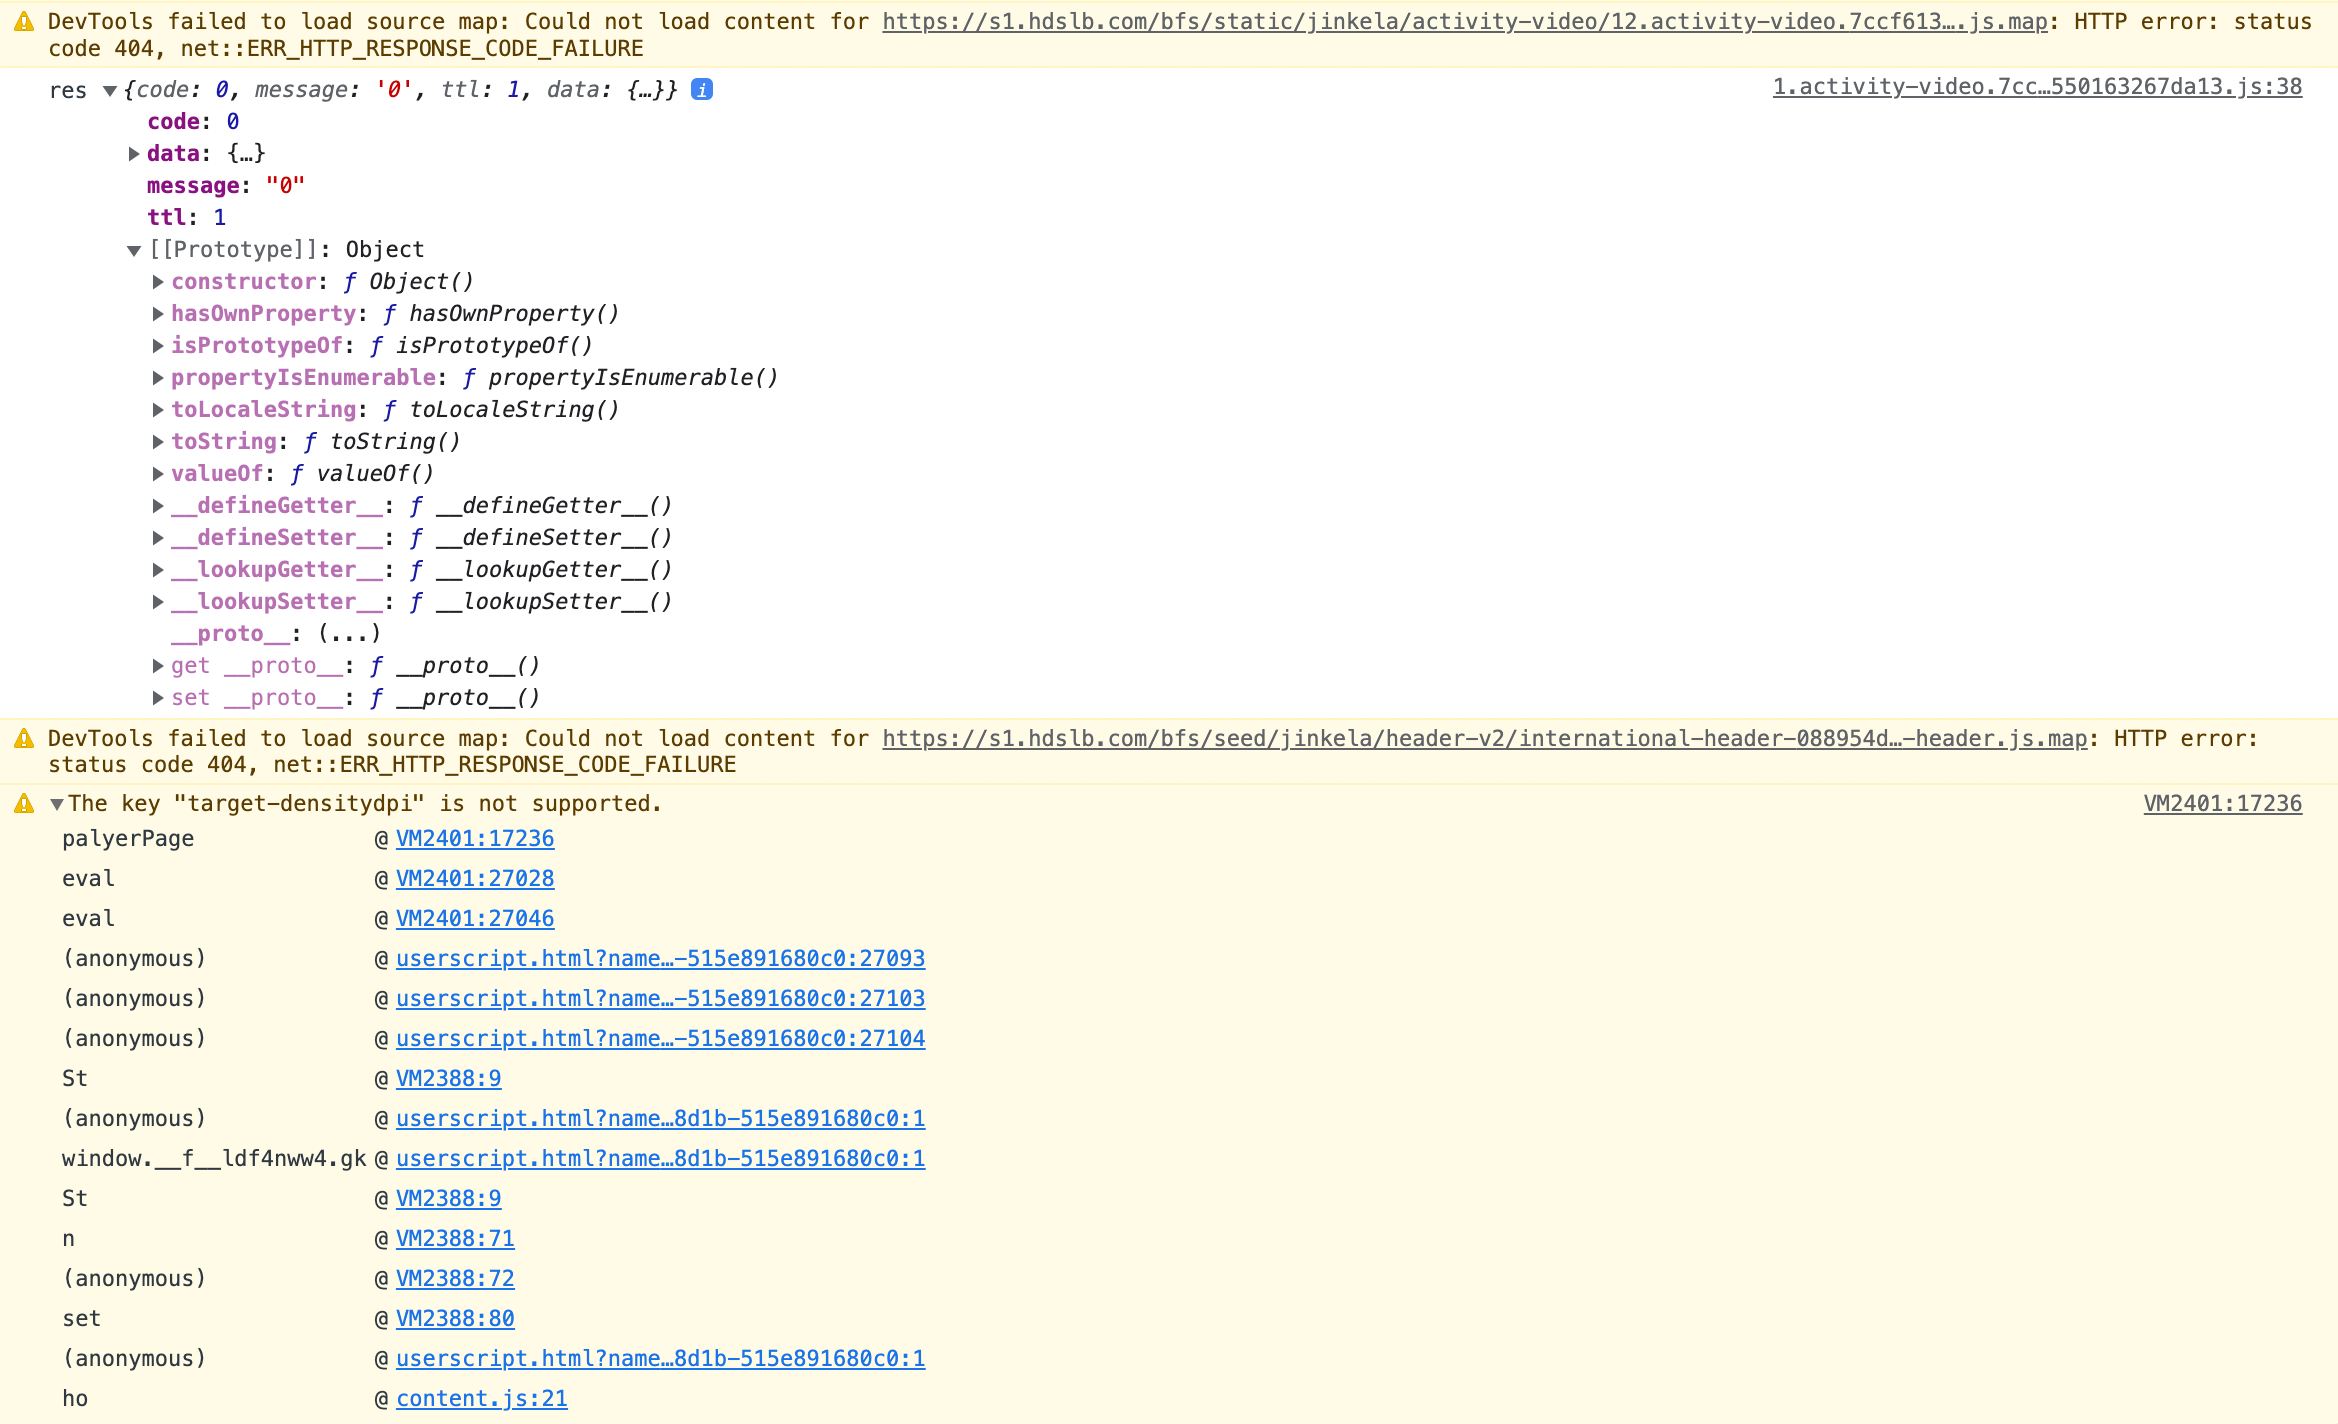The image size is (2338, 1424).
Task: Expand the propertyIsEnumerable entry
Action: 158,378
